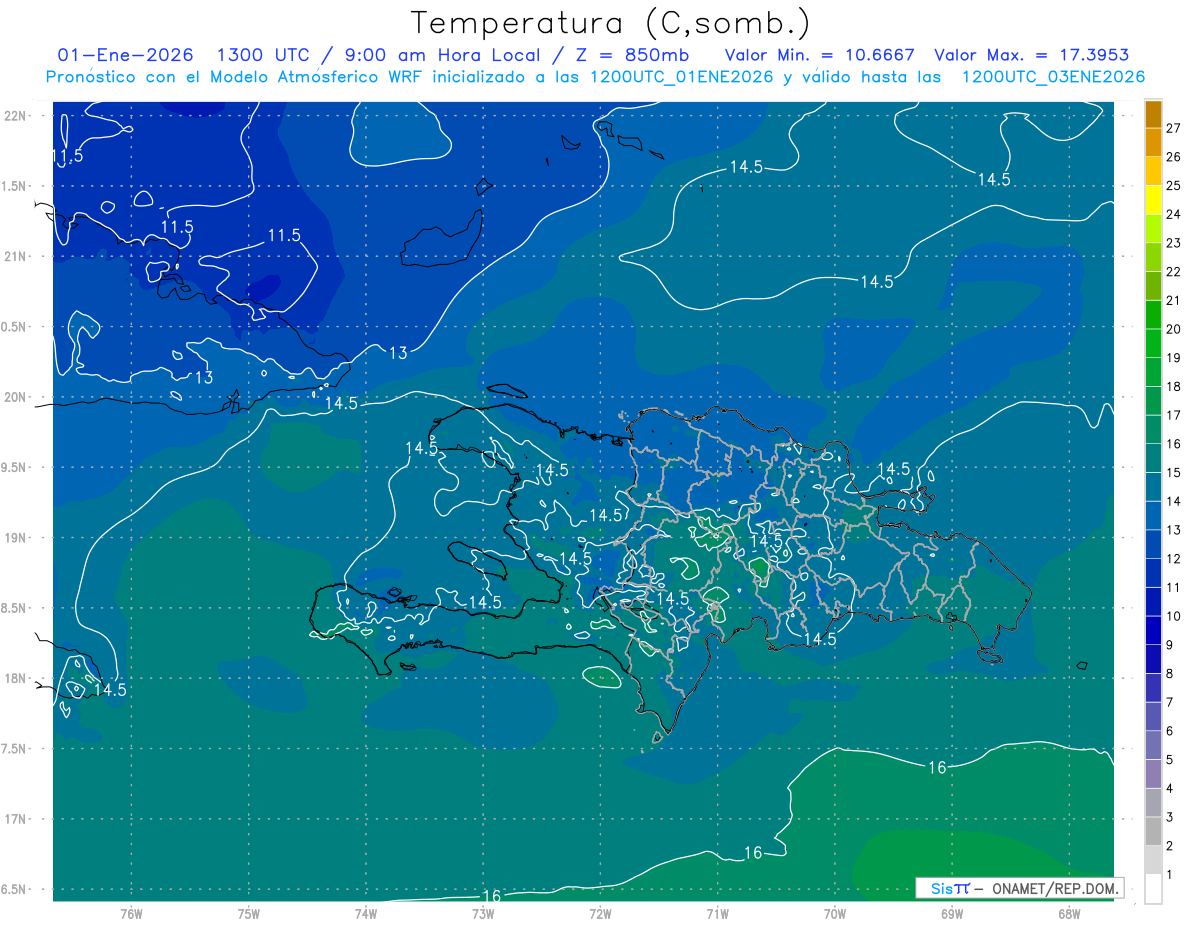Click the 10 label on the color scale
Image resolution: width=1200 pixels, height=927 pixels.
(1173, 616)
